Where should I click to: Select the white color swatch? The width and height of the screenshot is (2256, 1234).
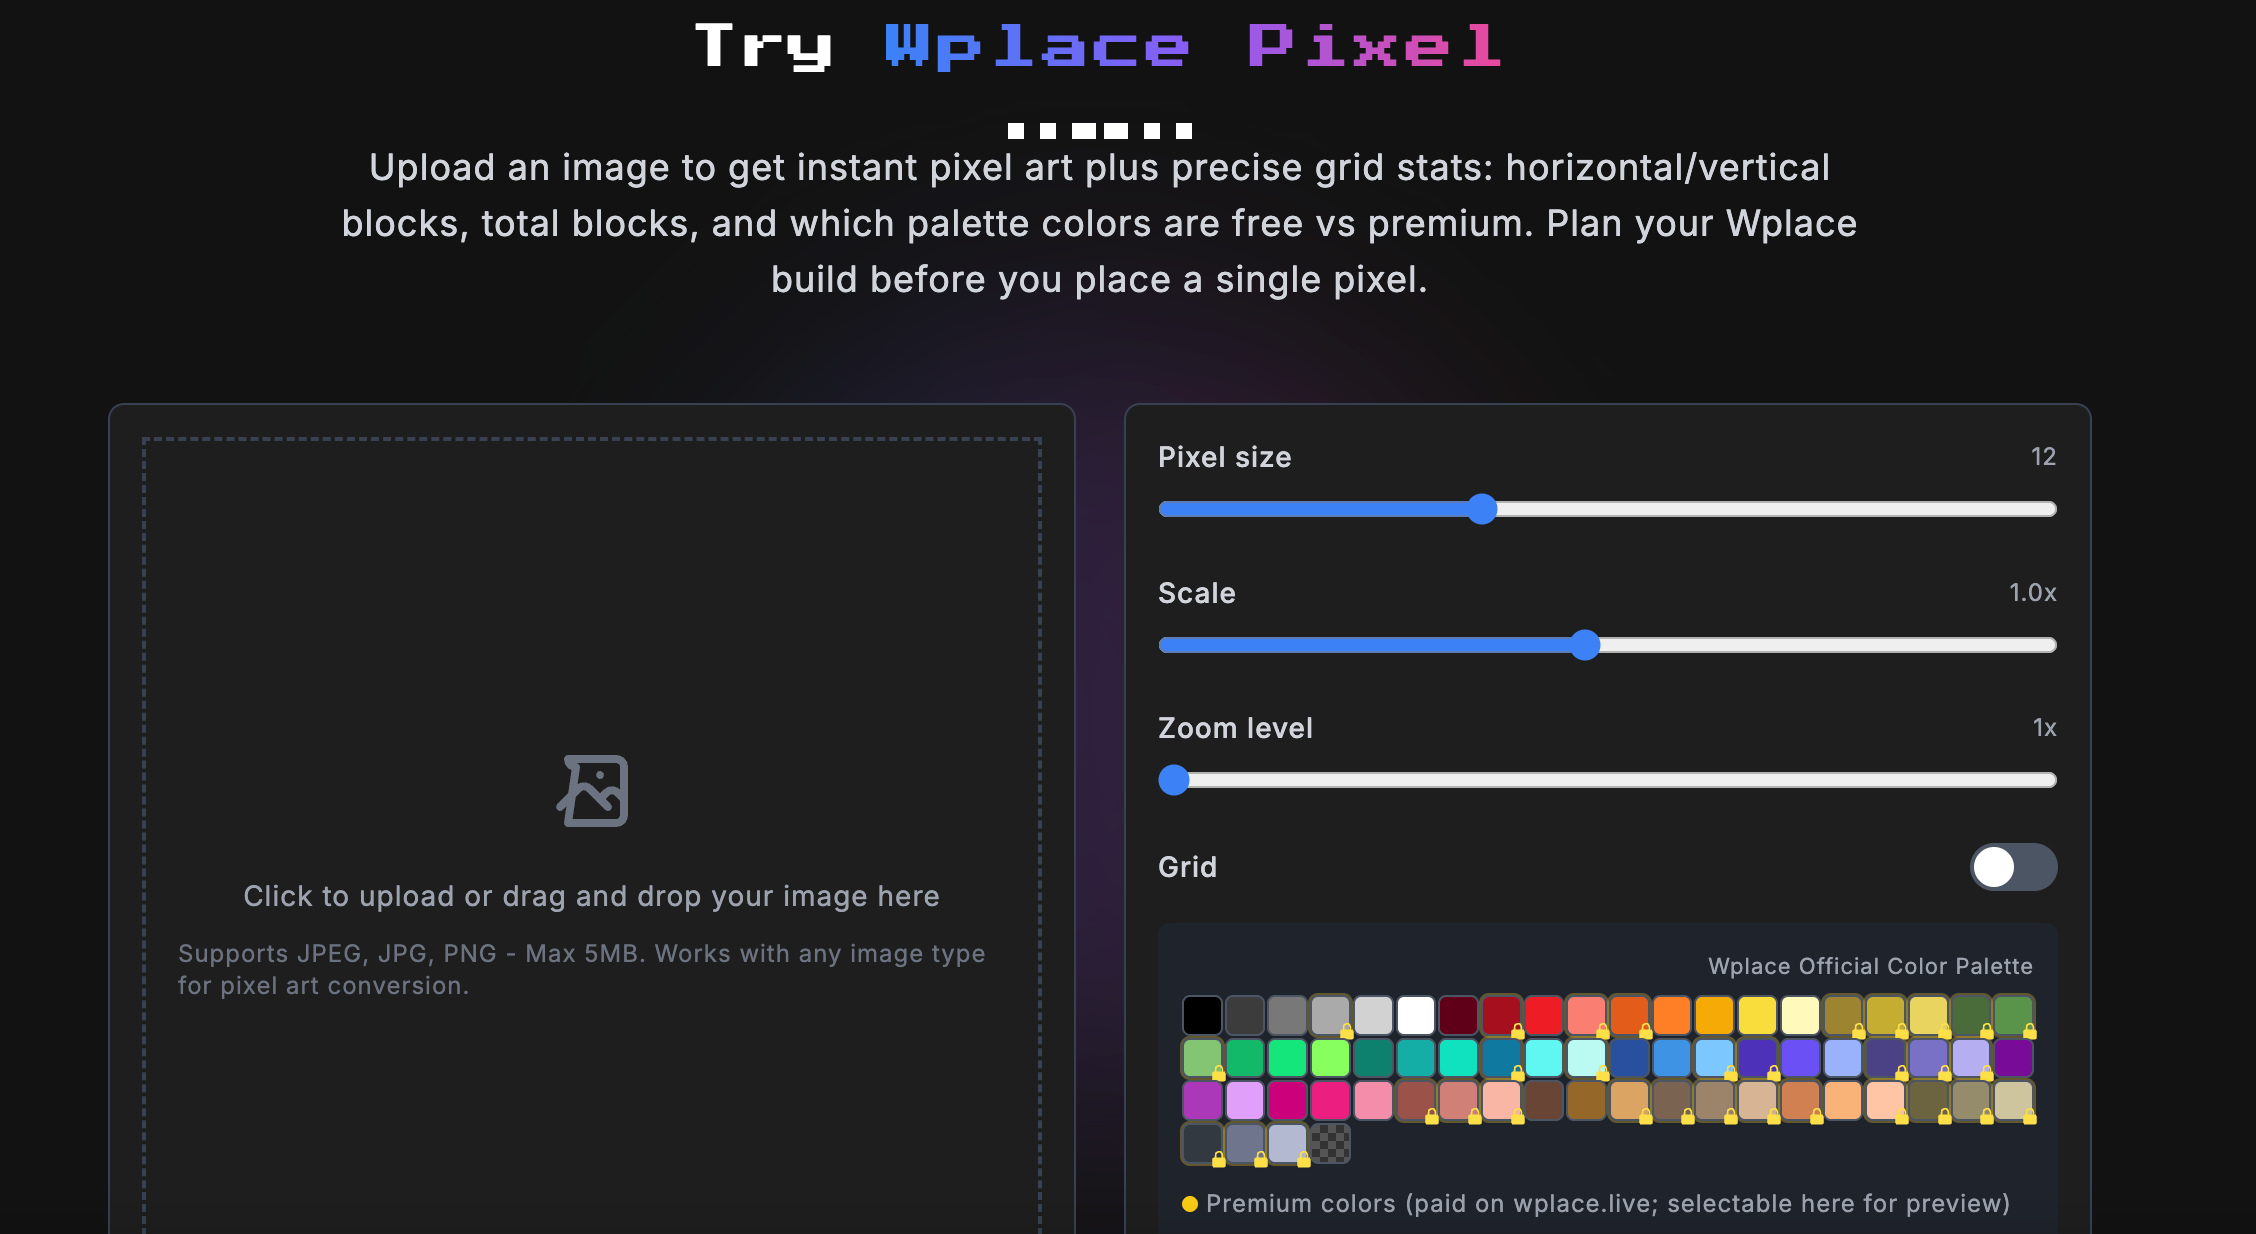pyautogui.click(x=1416, y=1016)
